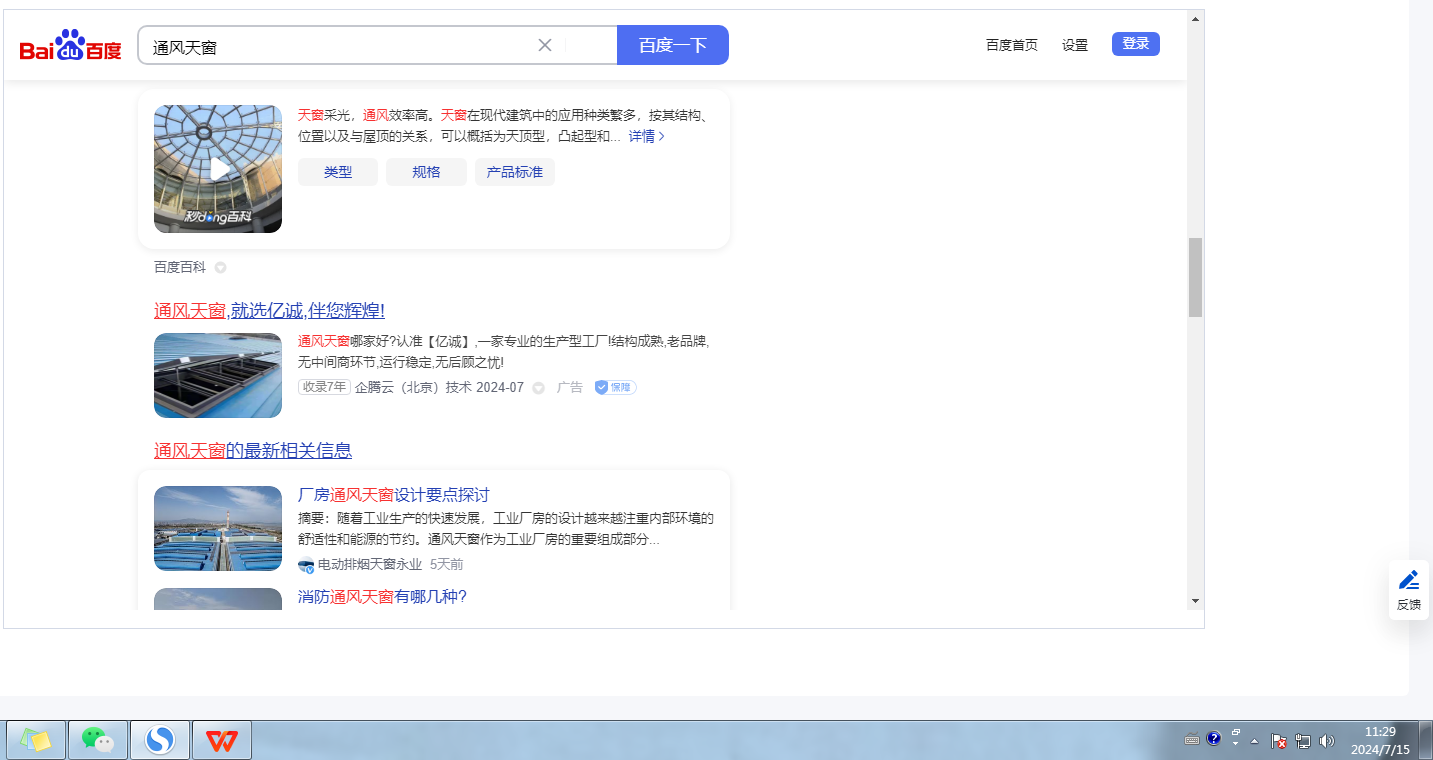Expand the dropdown next to 百度百科
The width and height of the screenshot is (1433, 760).
coord(221,268)
